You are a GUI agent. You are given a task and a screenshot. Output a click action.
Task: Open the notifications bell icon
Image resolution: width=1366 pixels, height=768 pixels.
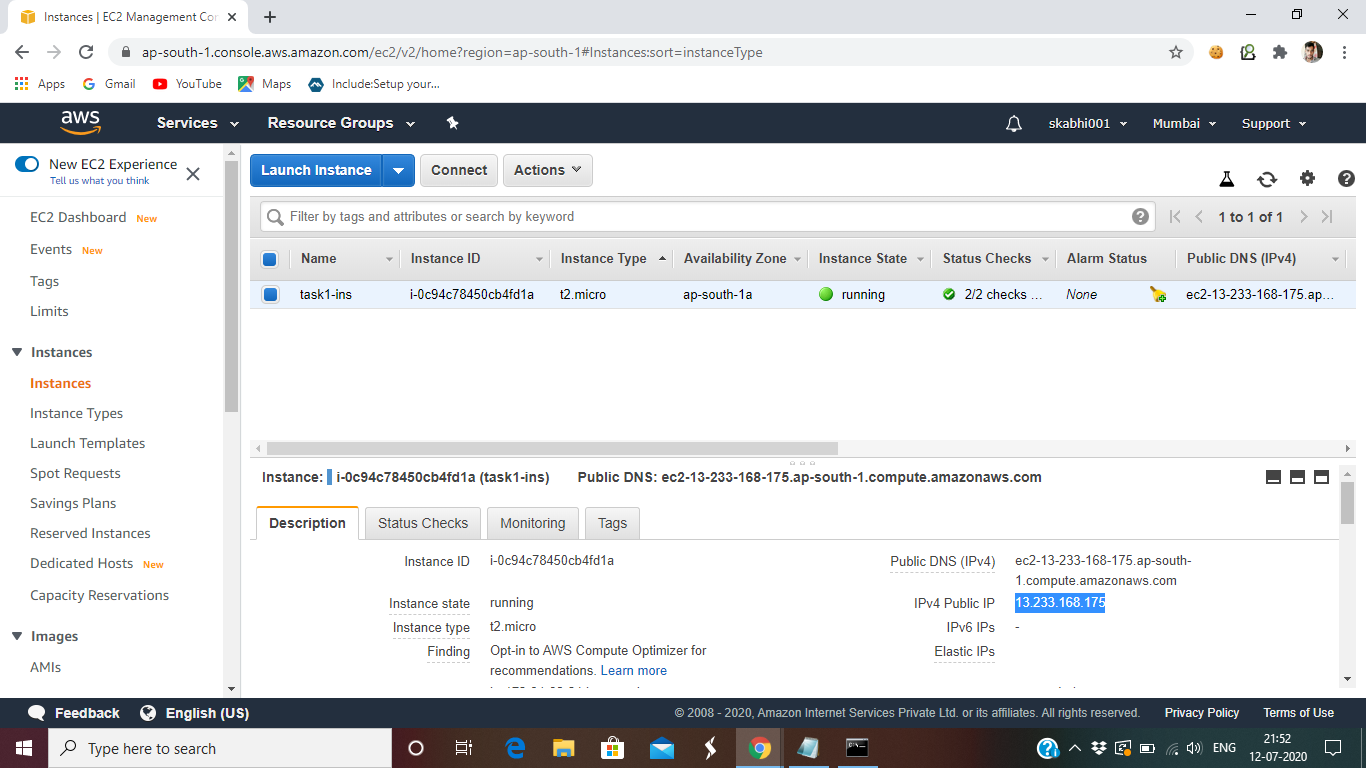(1014, 123)
